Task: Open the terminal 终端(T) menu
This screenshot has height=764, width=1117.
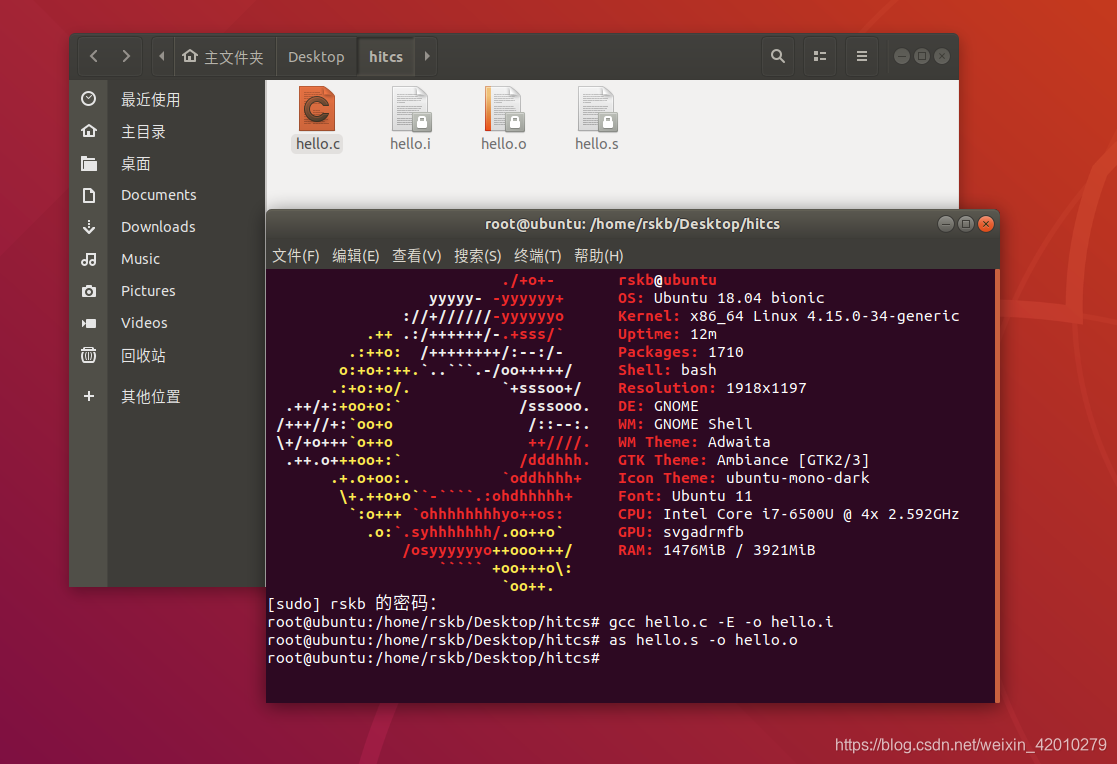Action: (x=537, y=256)
